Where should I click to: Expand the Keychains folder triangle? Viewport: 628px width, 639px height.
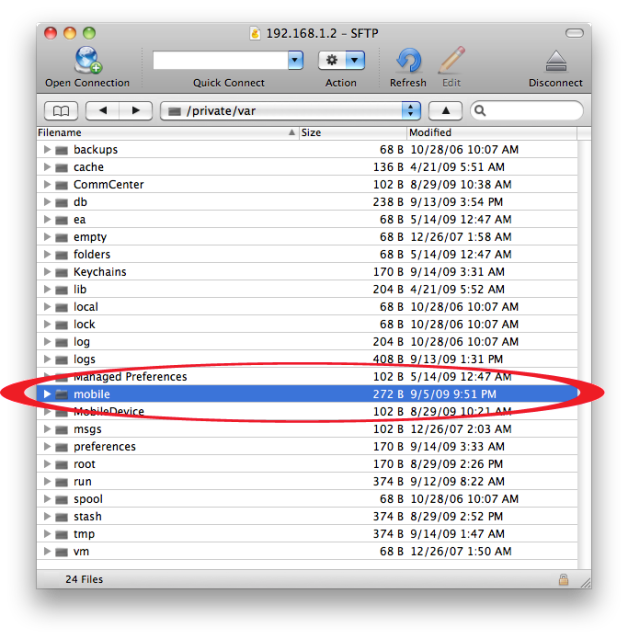47,272
